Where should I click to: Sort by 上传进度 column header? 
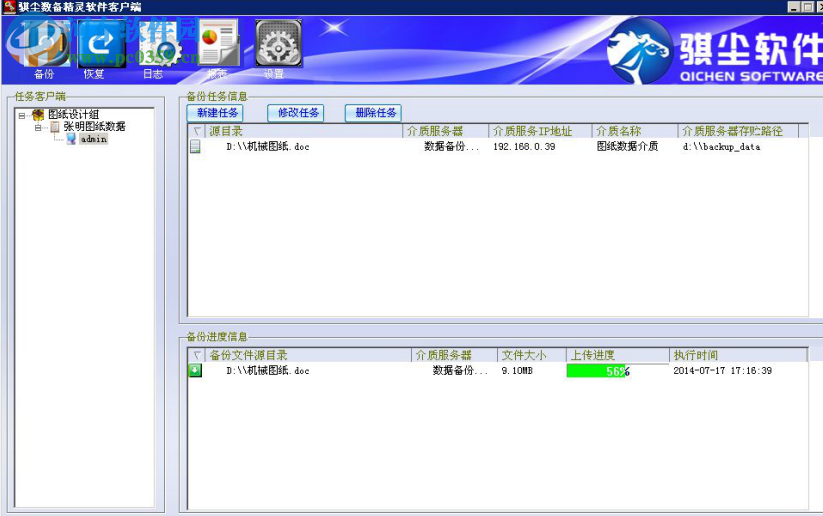[x=617, y=355]
